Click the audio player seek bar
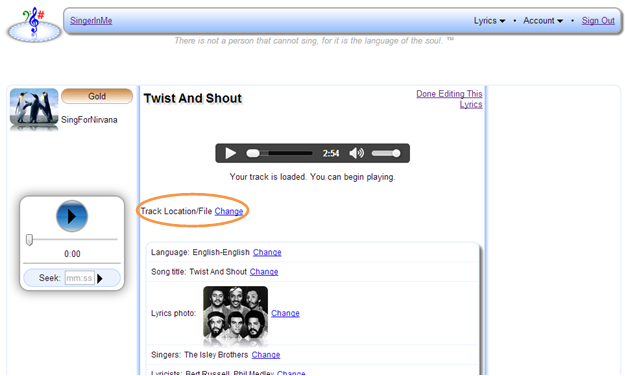625x376 pixels. [x=279, y=153]
